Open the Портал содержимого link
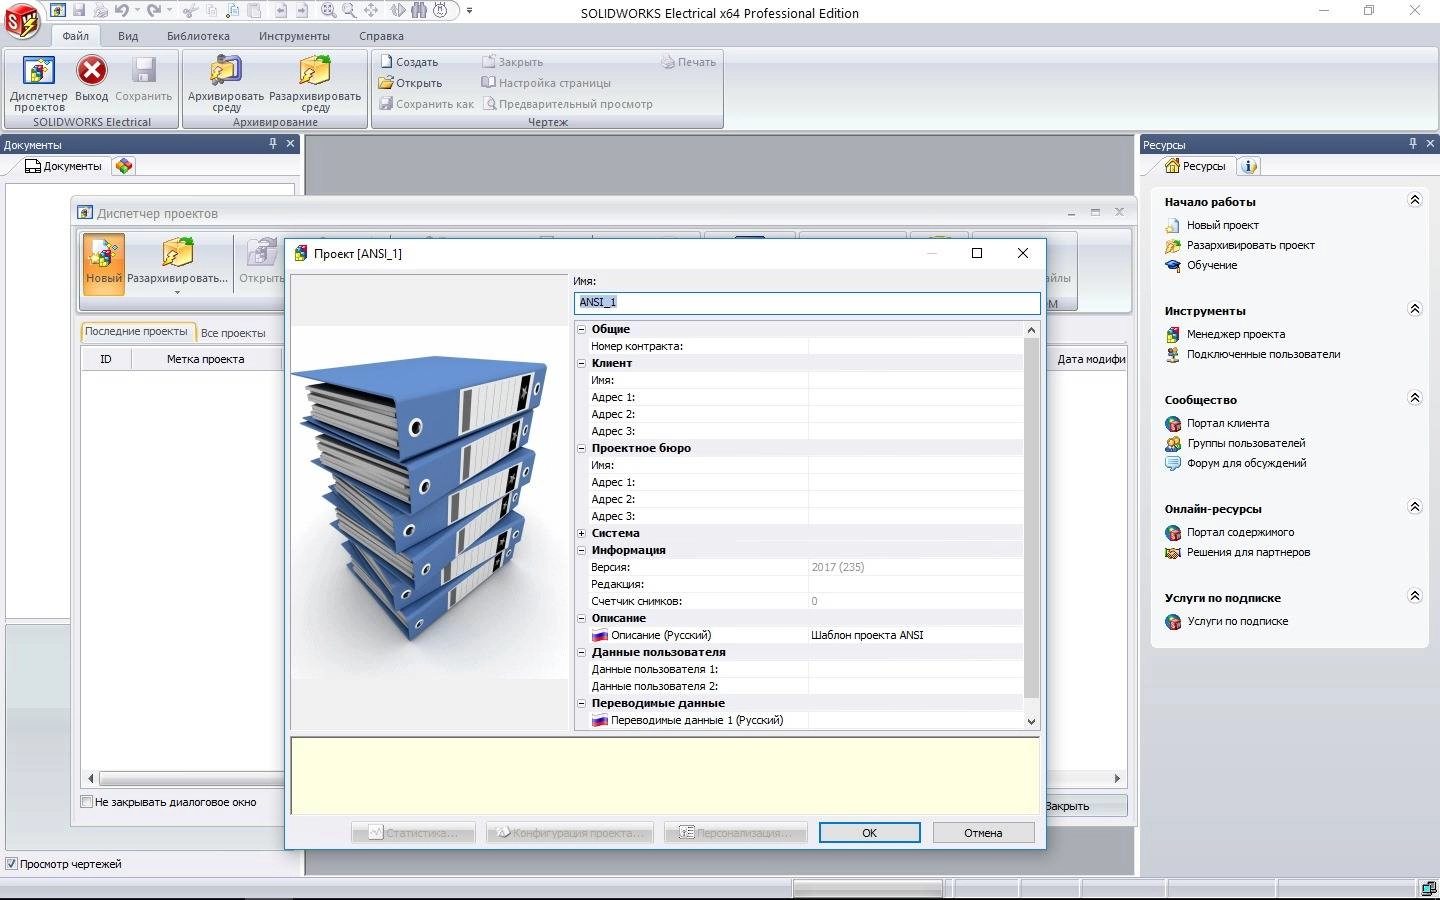 (1240, 532)
